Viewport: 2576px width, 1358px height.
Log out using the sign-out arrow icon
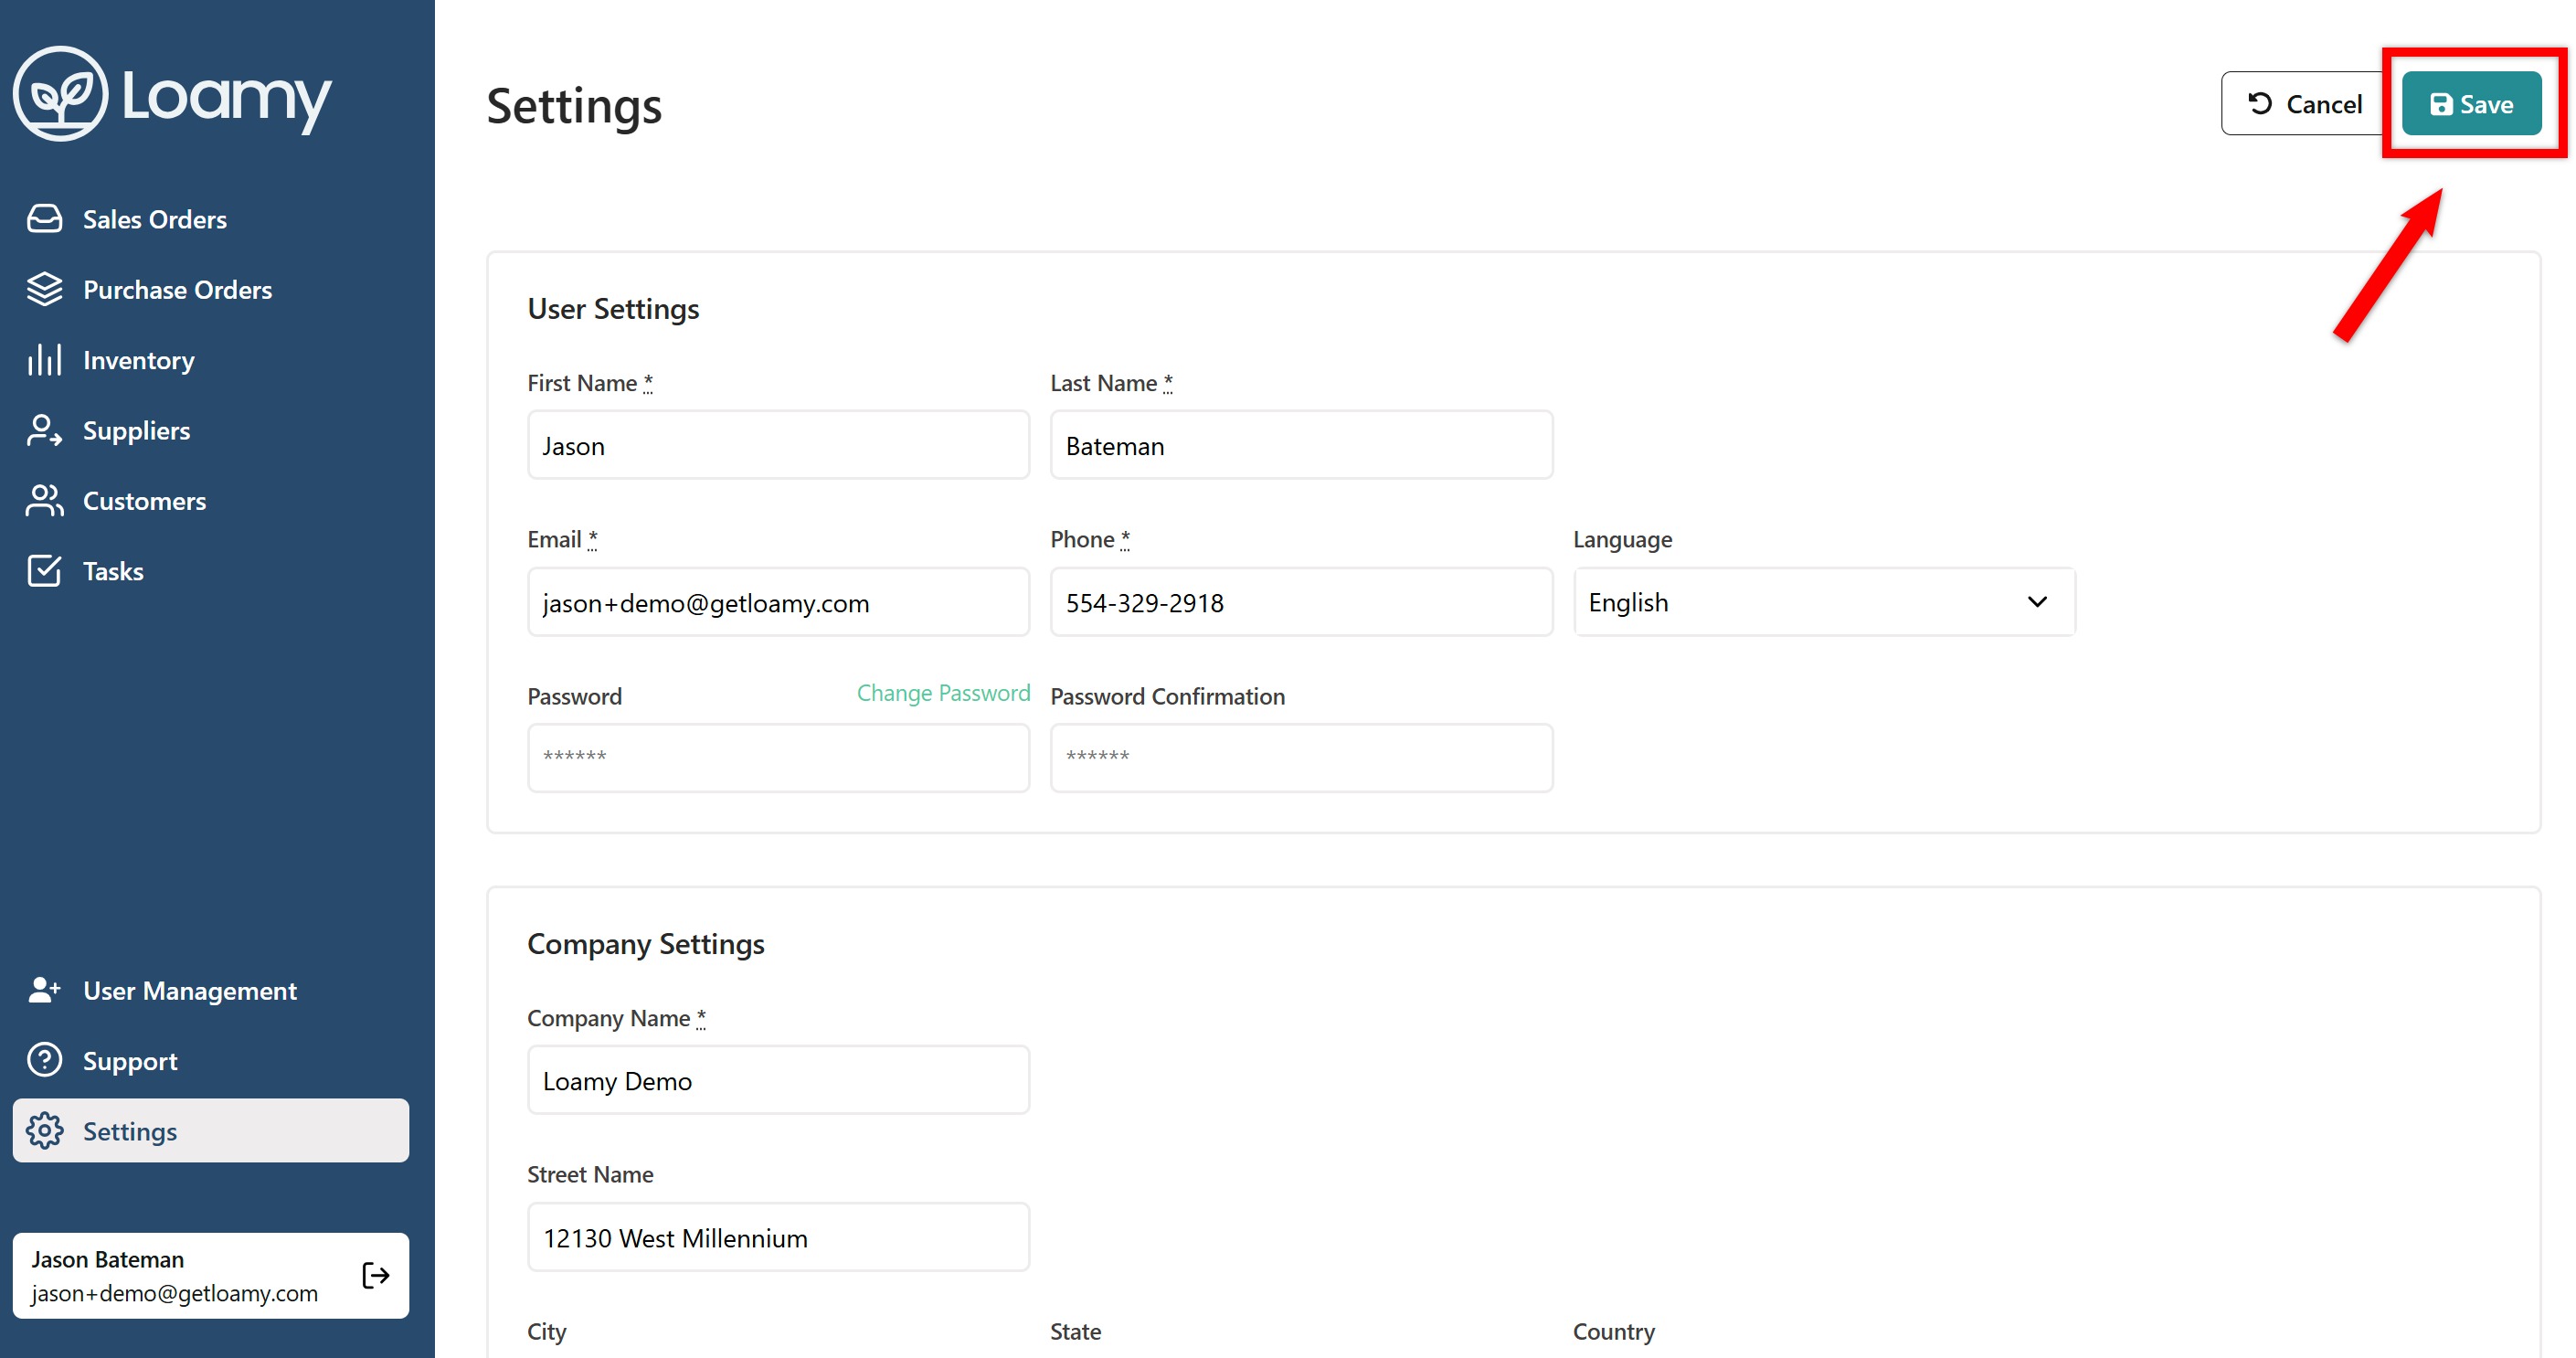coord(376,1275)
